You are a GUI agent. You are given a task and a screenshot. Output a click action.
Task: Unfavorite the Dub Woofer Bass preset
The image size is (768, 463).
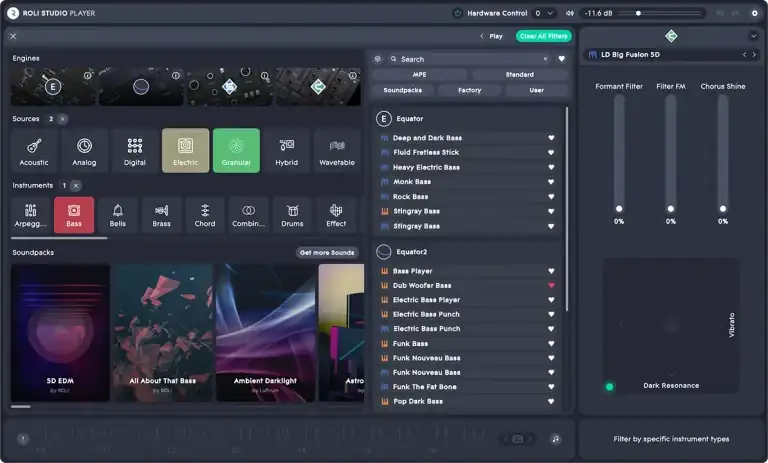[551, 286]
